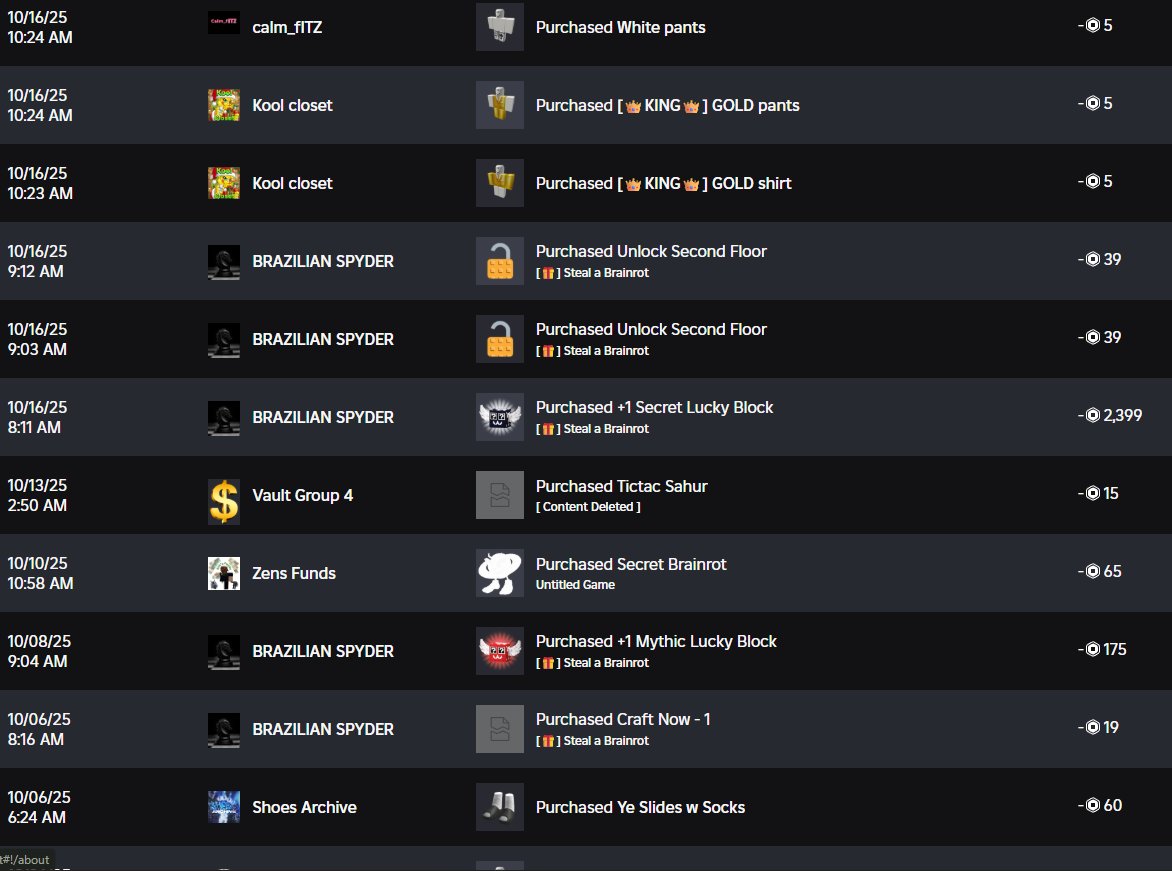
Task: Click the placeholder icon next to Tictac Sahur
Action: coord(499,495)
